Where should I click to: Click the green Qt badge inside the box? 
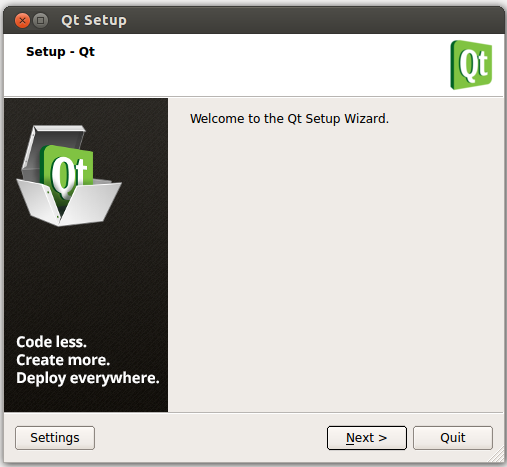pos(67,173)
